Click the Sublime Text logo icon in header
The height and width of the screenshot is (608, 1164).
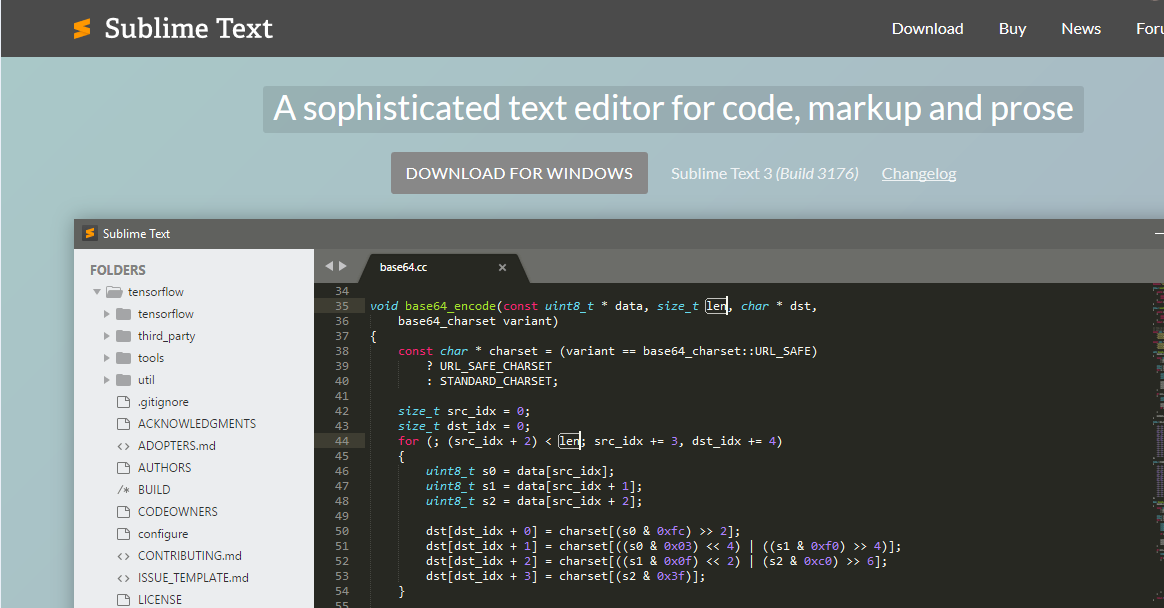(82, 29)
